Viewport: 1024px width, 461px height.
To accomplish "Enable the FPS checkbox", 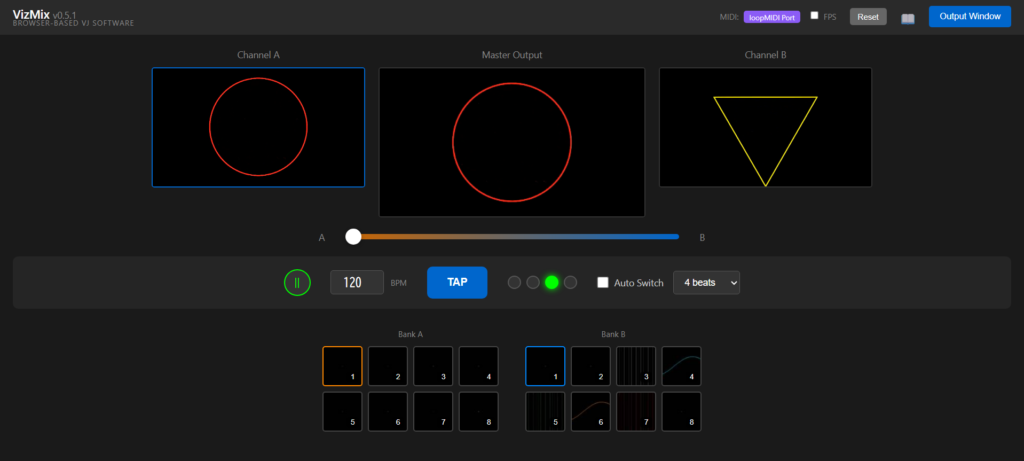I will coord(815,16).
